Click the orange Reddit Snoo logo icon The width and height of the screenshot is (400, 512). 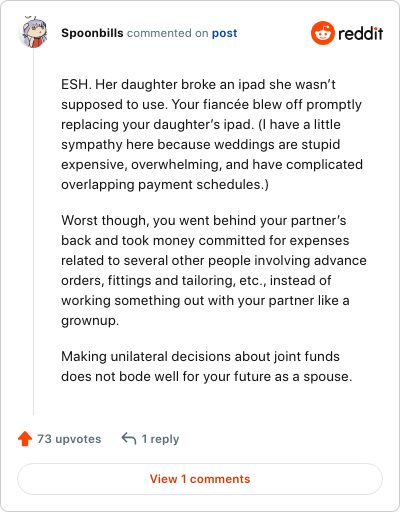[x=323, y=33]
